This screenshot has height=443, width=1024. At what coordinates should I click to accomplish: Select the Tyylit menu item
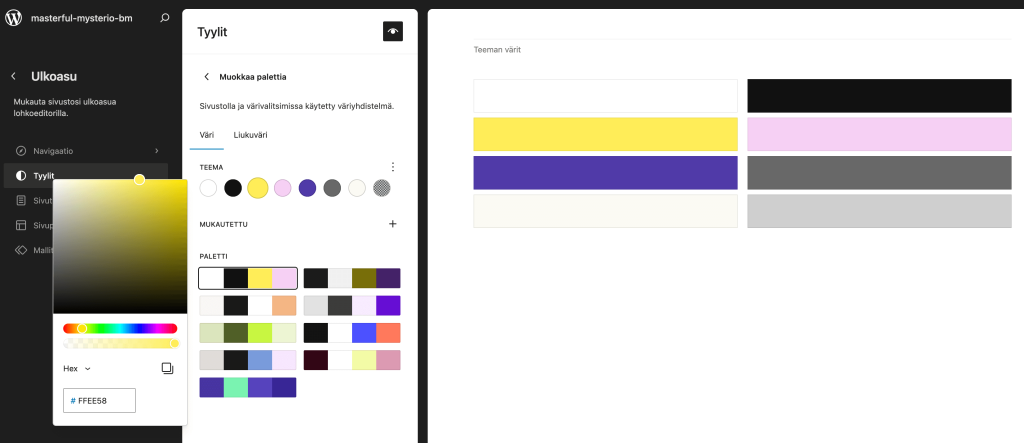click(86, 176)
